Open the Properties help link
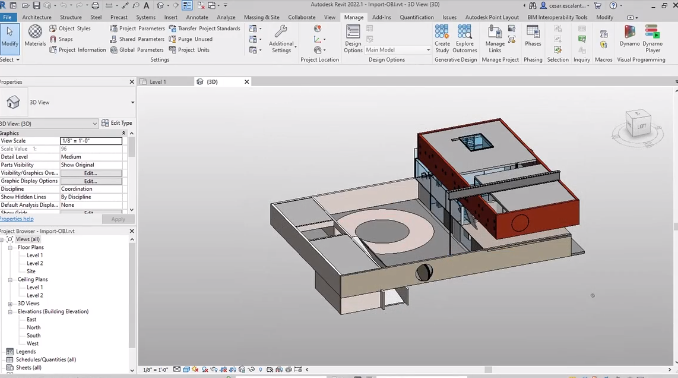Image resolution: width=678 pixels, height=378 pixels. [x=17, y=219]
